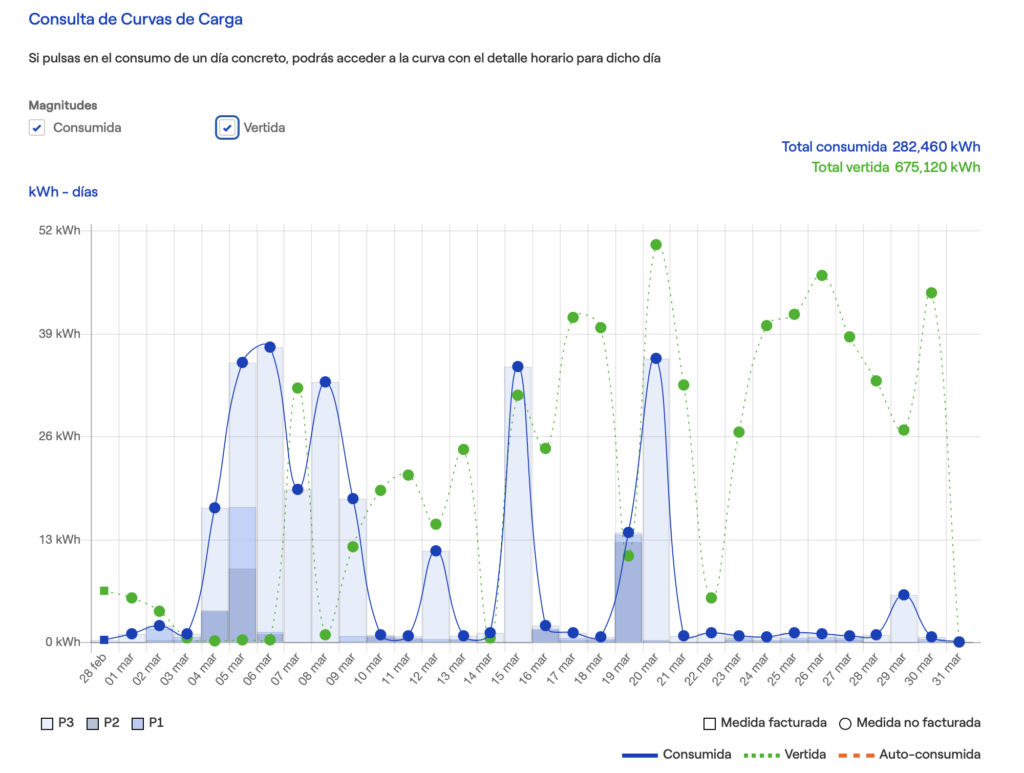Toggle the Vertida magnitude checkbox
1024x773 pixels.
(228, 128)
